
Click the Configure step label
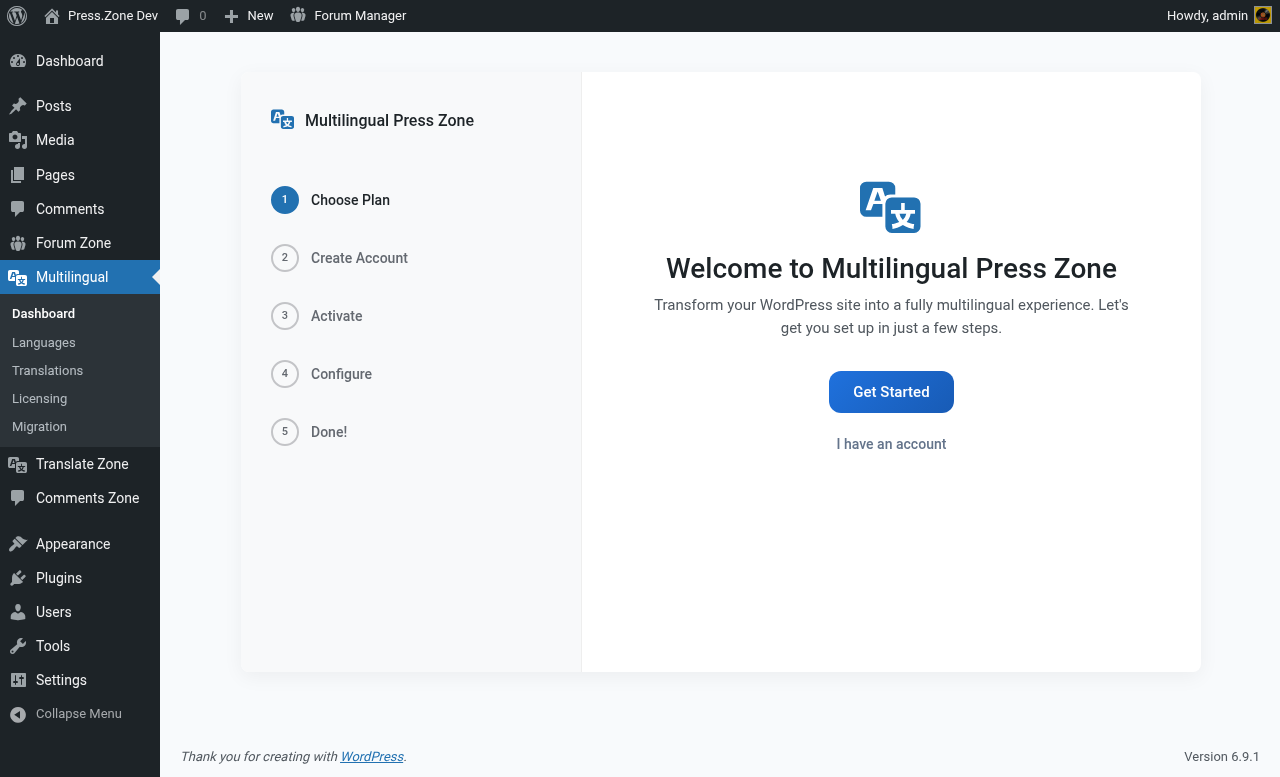[341, 374]
